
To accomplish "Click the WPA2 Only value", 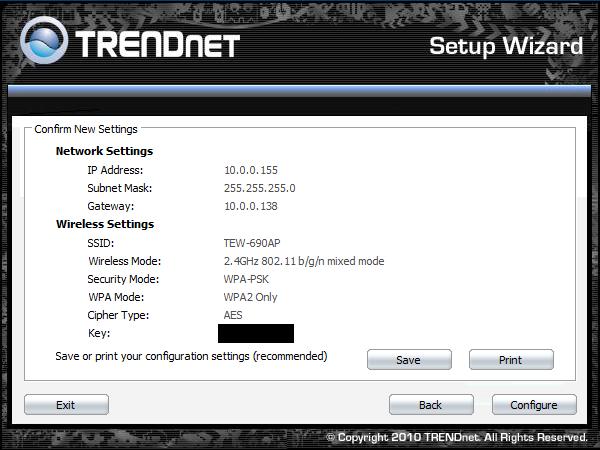I will click(x=250, y=297).
